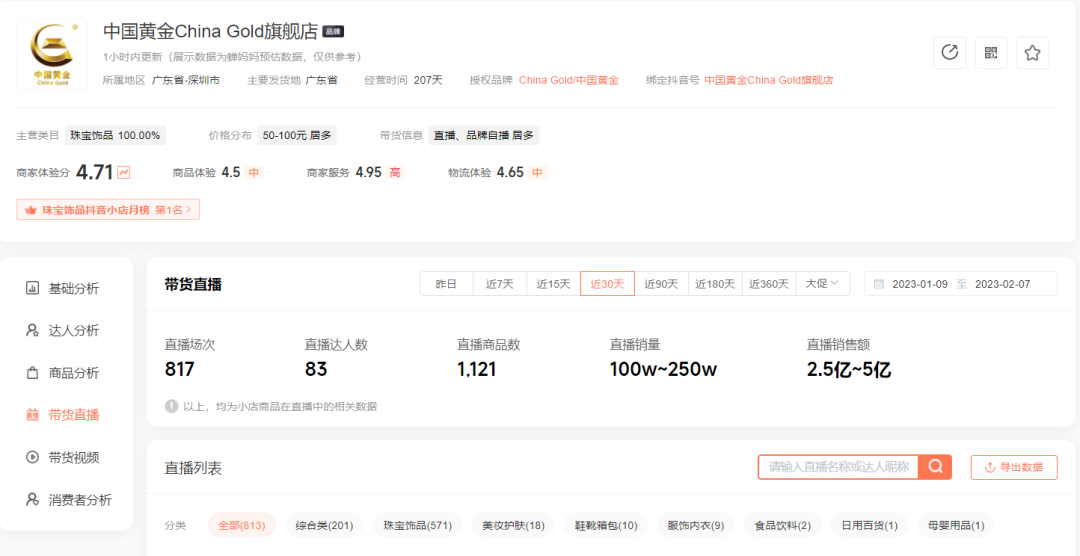The width and height of the screenshot is (1080, 556).
Task: Click the 直播场次 value 817
Action: [180, 369]
